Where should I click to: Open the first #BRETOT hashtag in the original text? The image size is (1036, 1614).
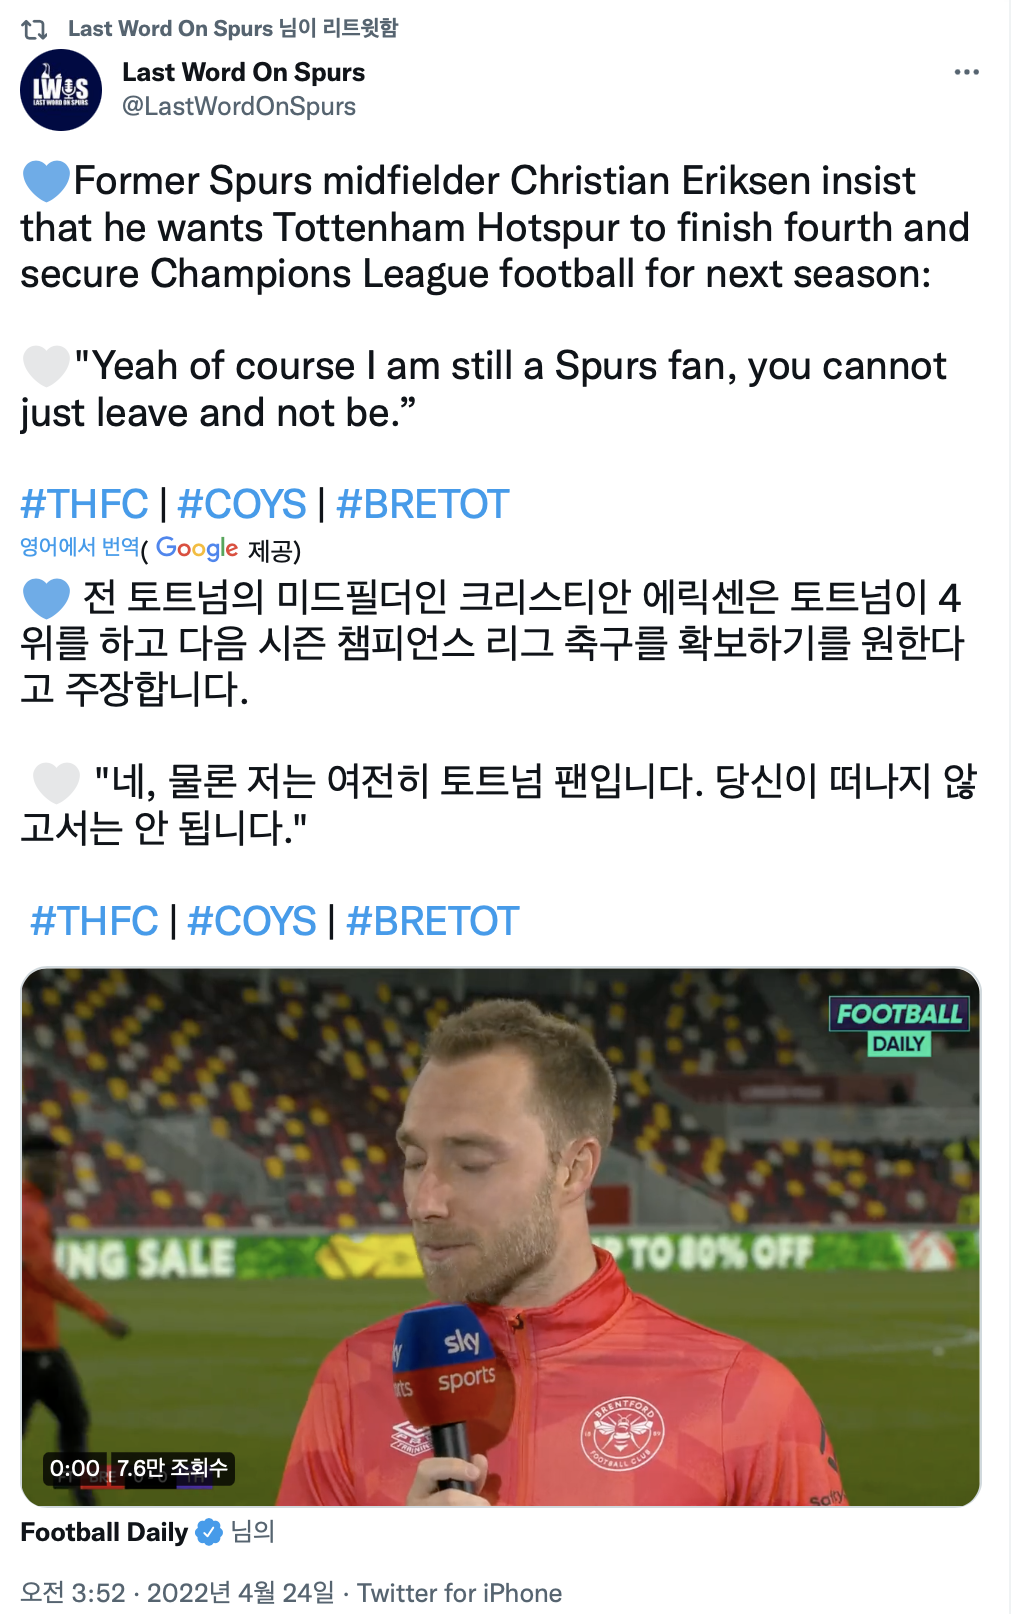423,504
